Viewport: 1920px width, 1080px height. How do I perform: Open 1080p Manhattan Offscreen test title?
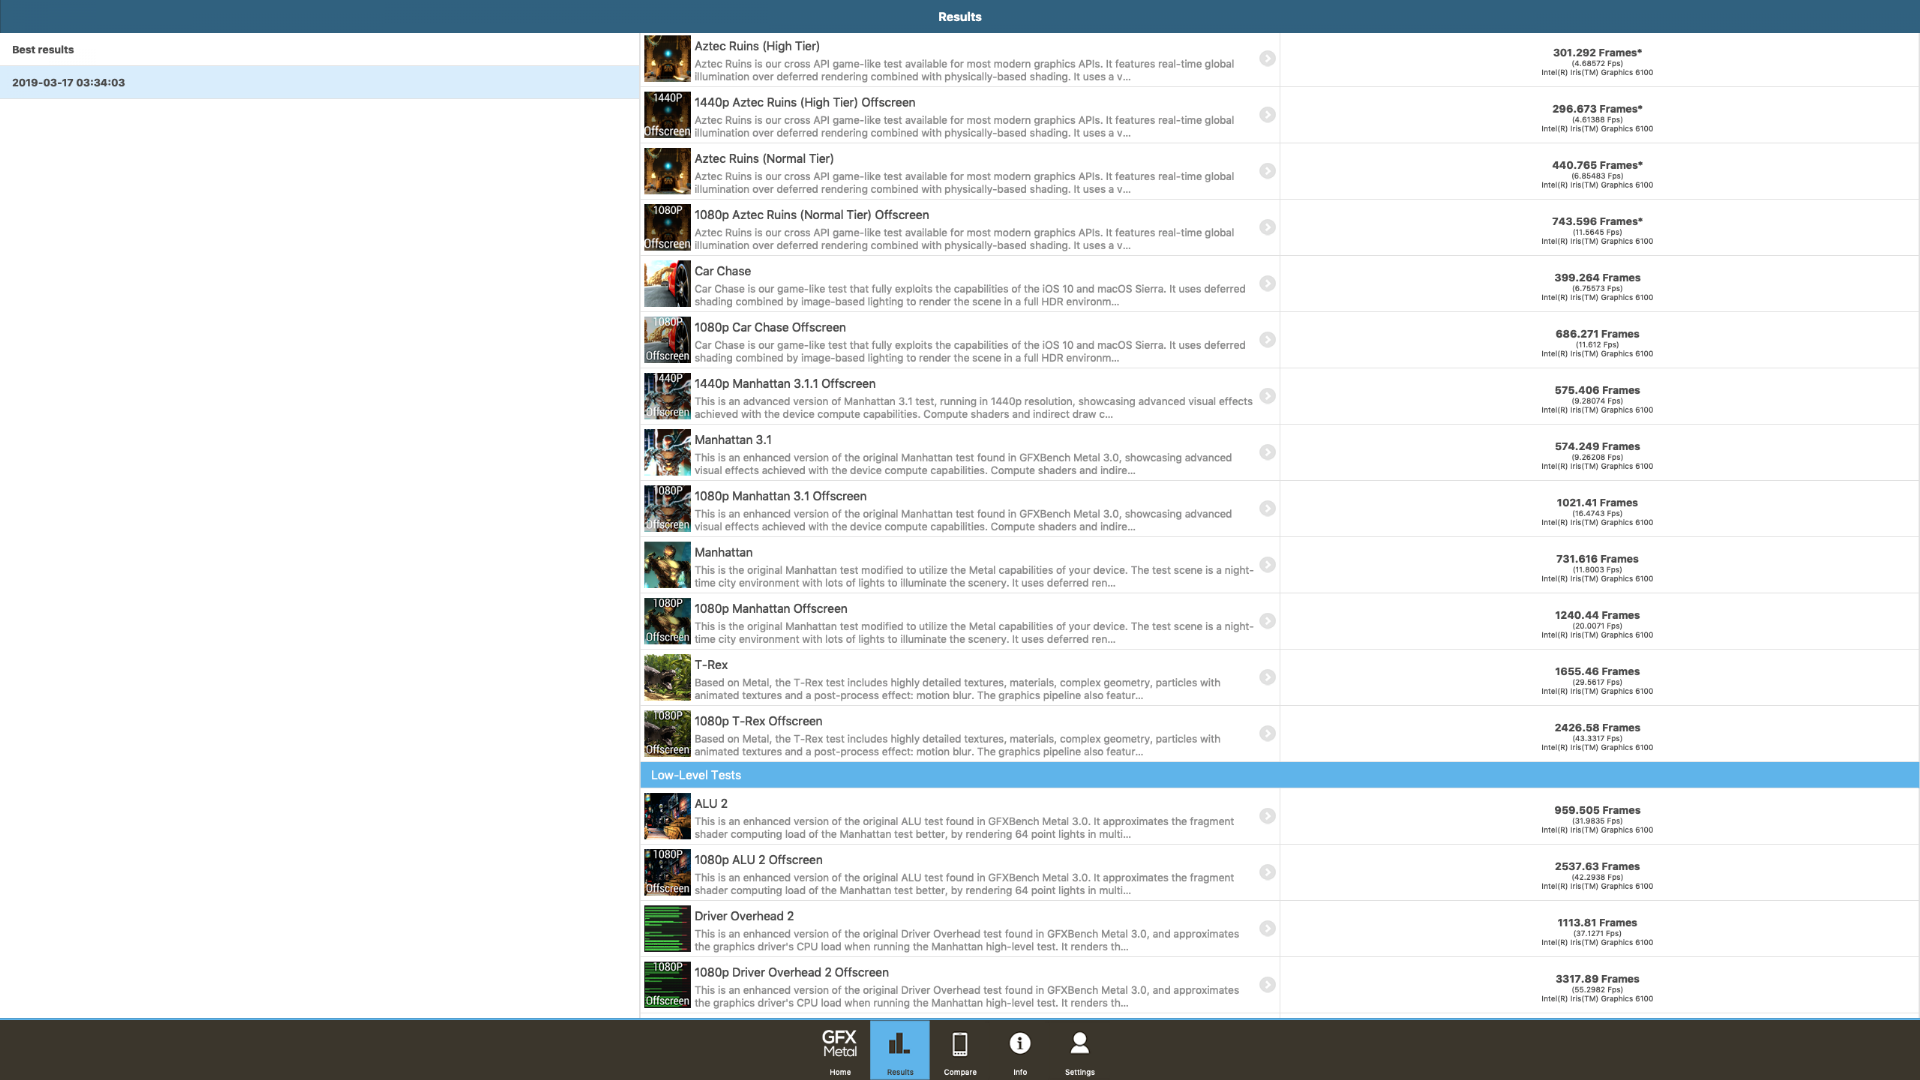(770, 608)
